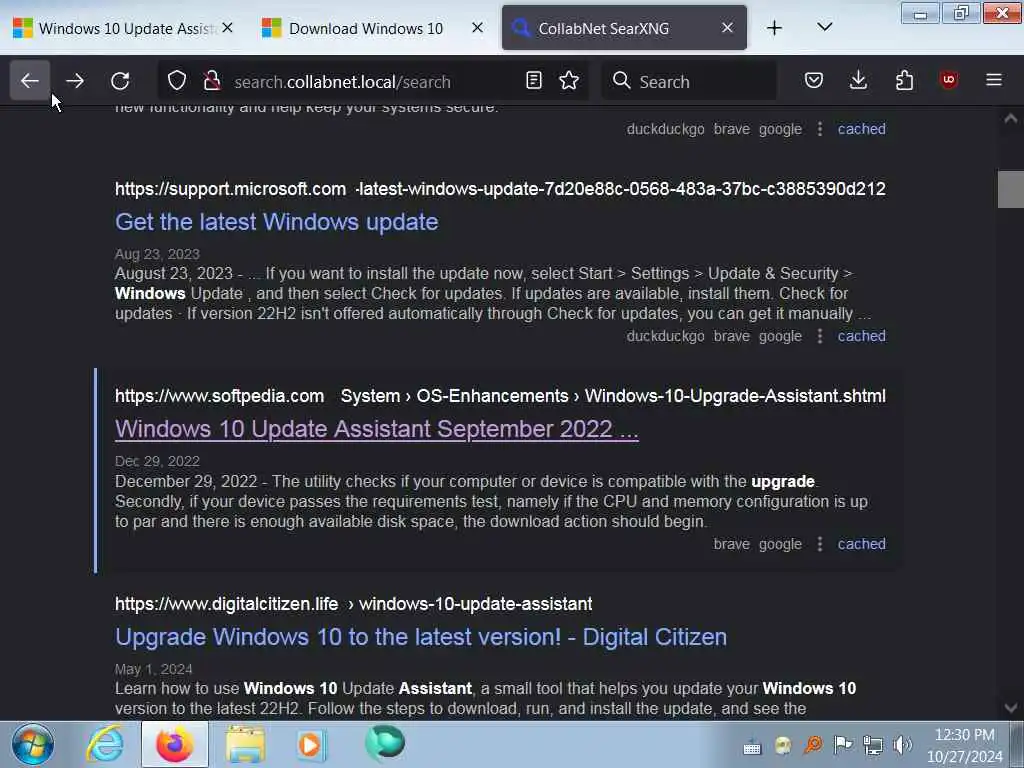1024x768 pixels.
Task: Open the Downloads panel icon
Action: point(859,81)
